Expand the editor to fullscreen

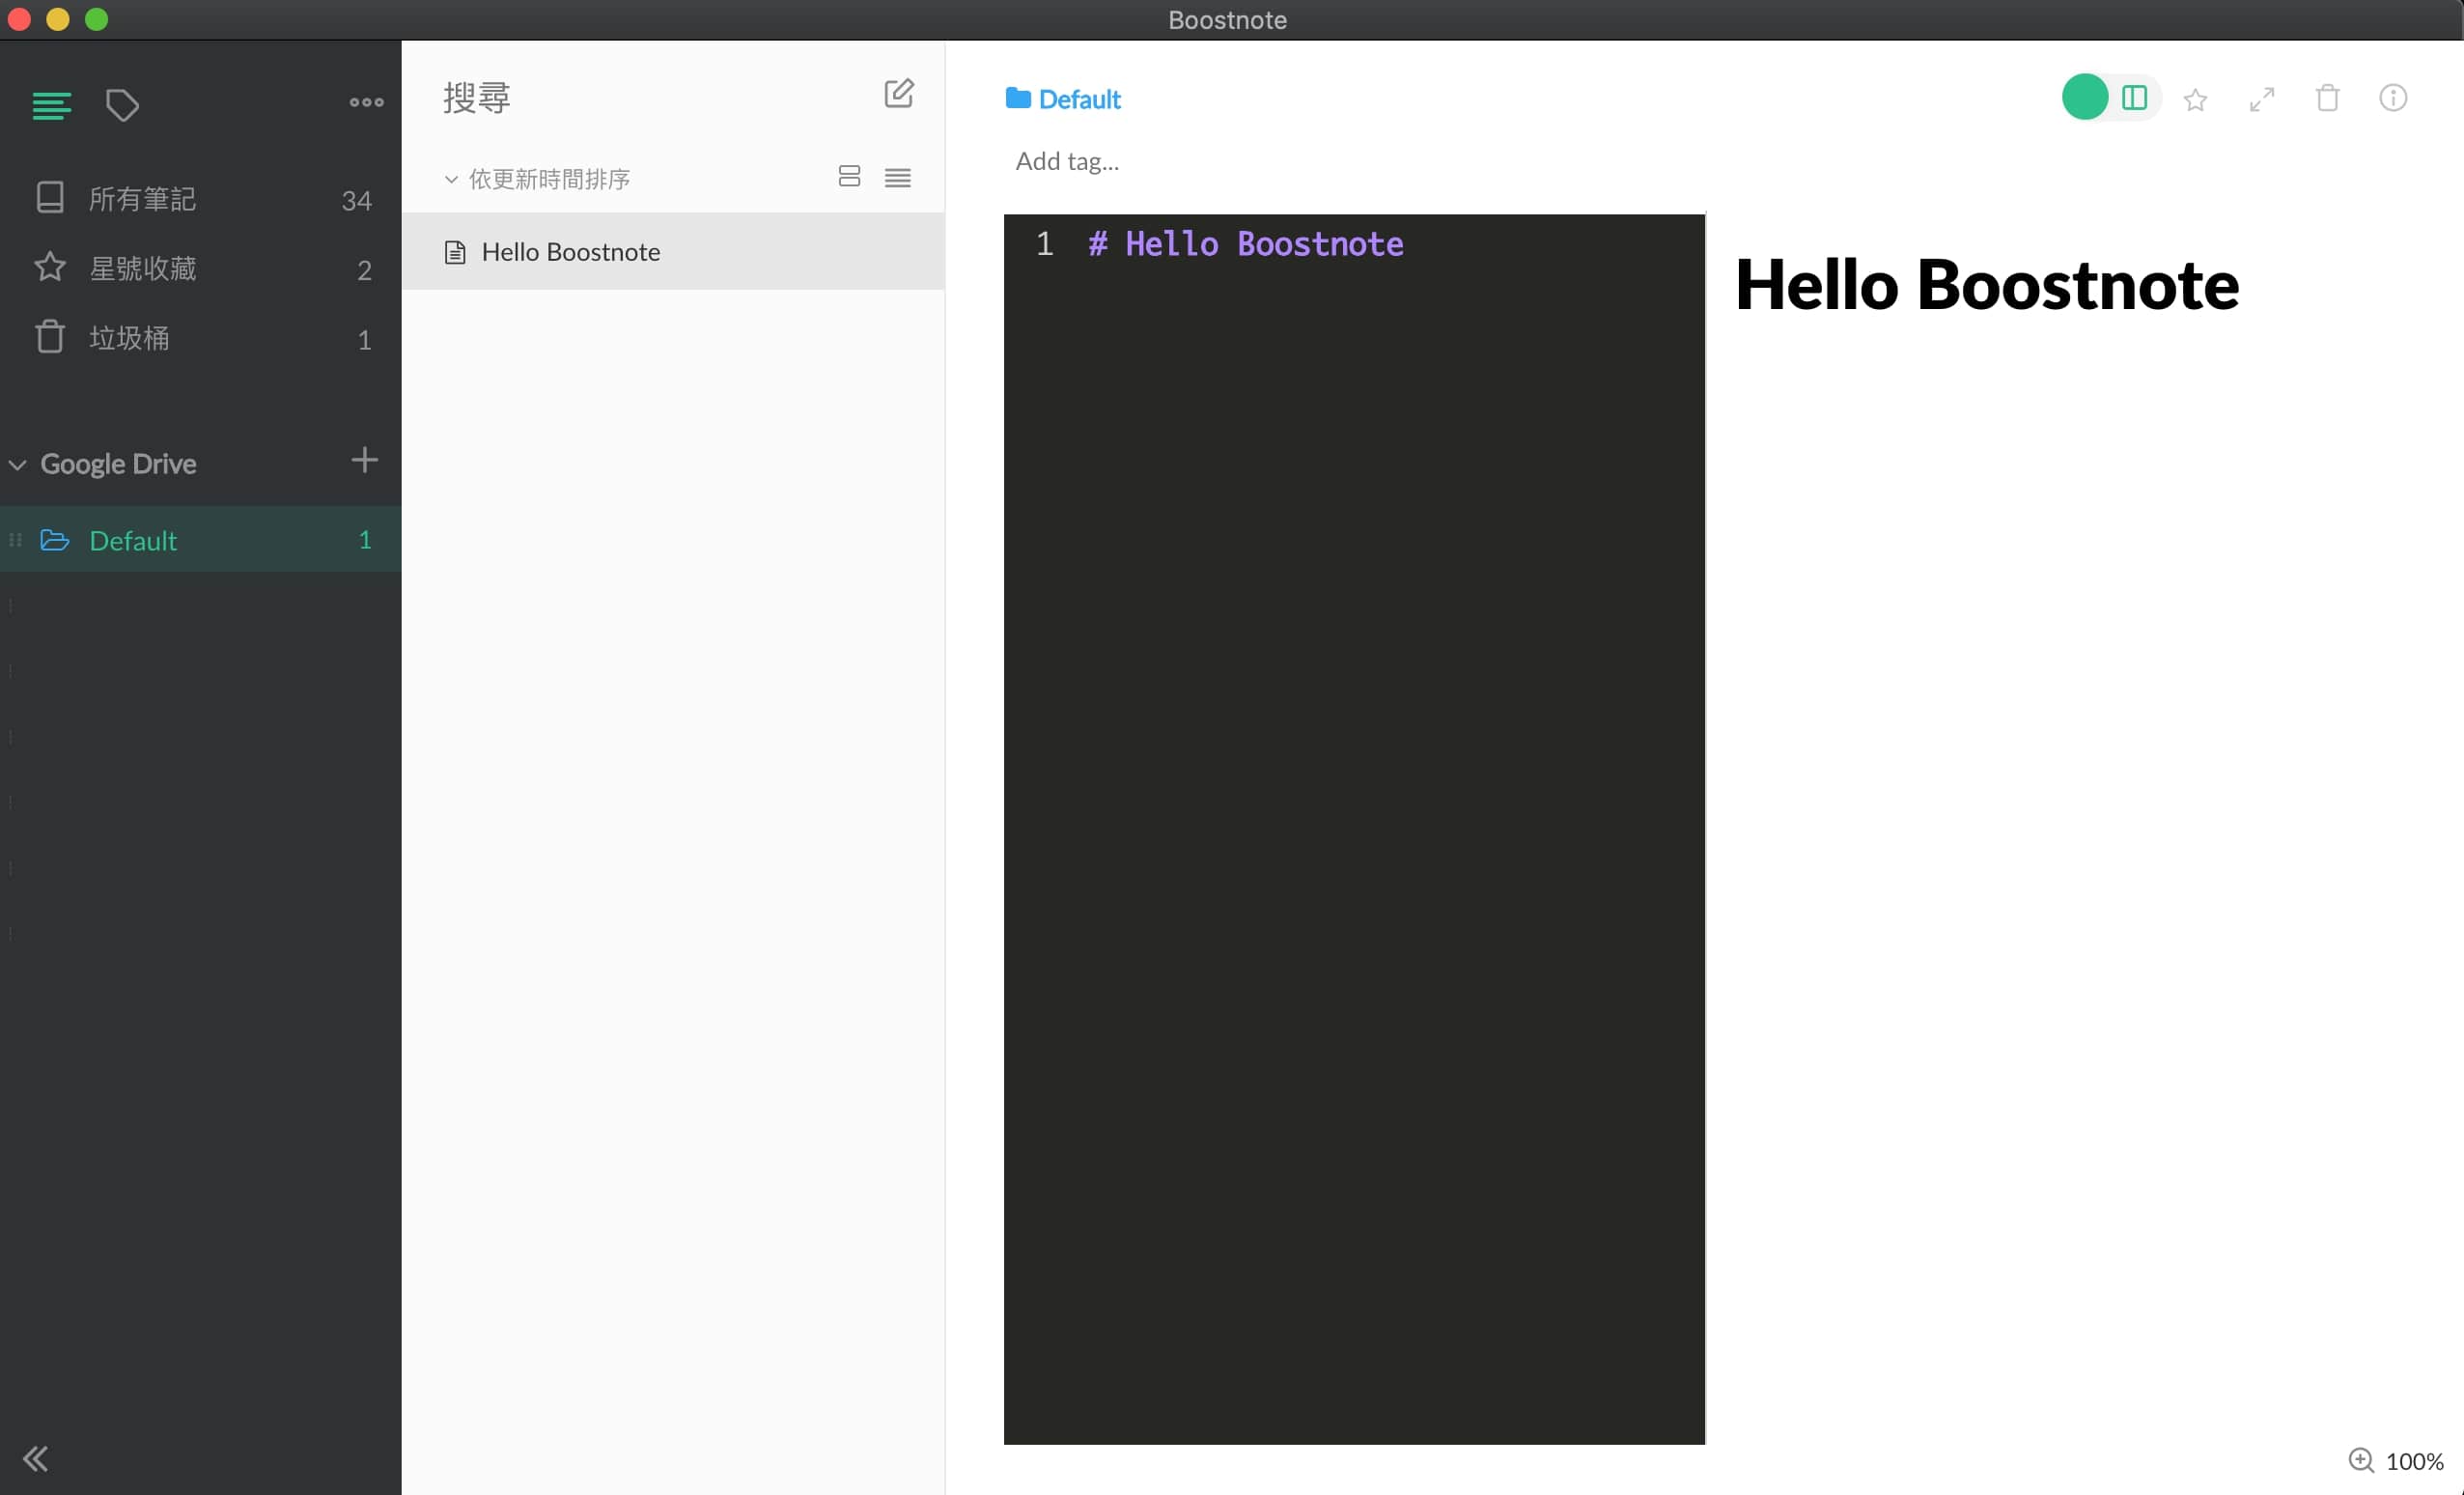tap(2261, 99)
